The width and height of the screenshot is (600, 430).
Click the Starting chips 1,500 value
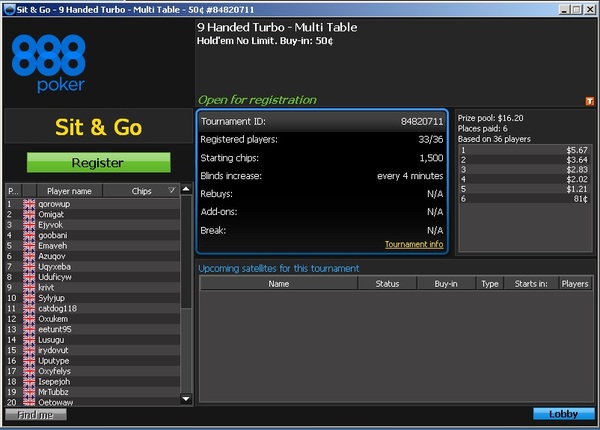click(431, 158)
